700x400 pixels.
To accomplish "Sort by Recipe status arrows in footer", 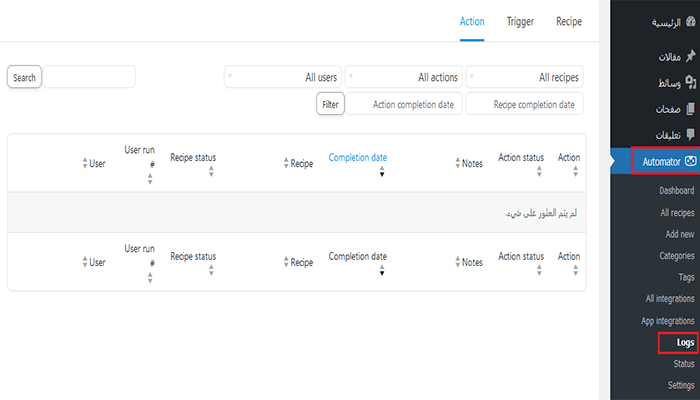I will tap(211, 270).
